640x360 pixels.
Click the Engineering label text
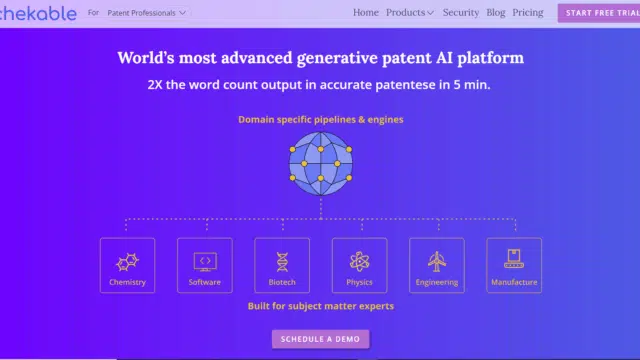(x=437, y=282)
